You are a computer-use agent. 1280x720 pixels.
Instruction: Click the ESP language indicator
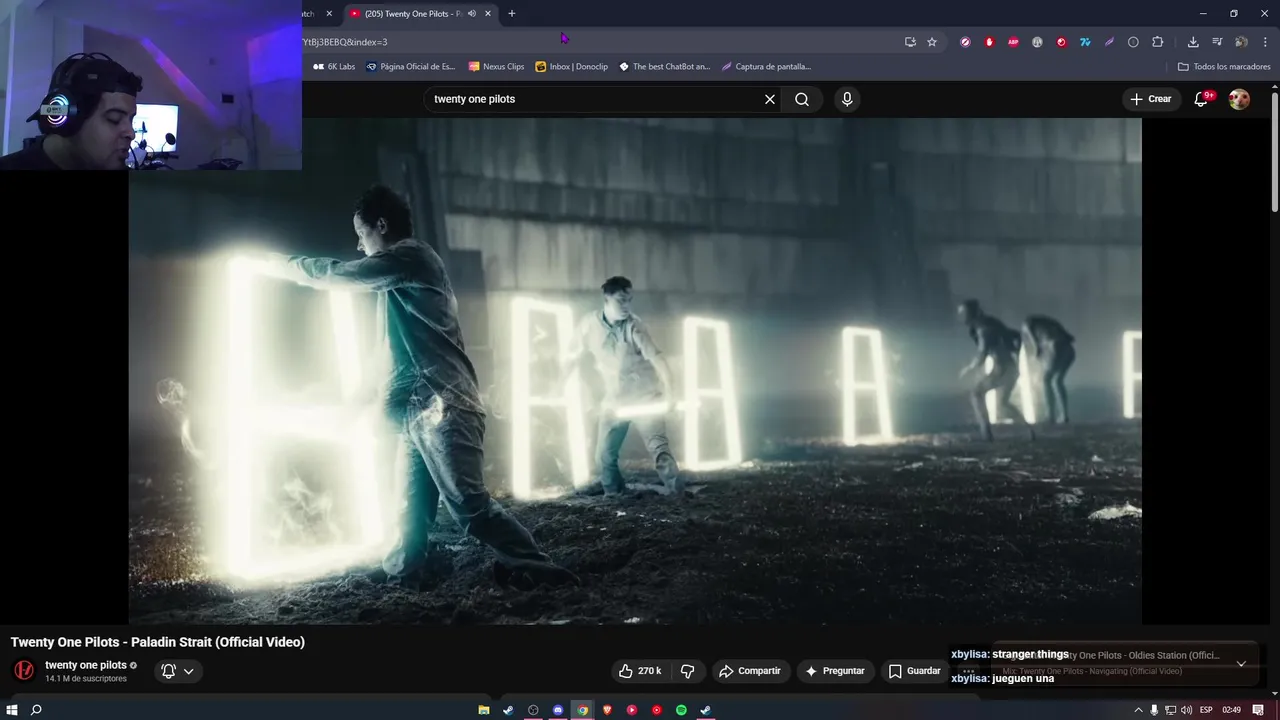point(1206,710)
